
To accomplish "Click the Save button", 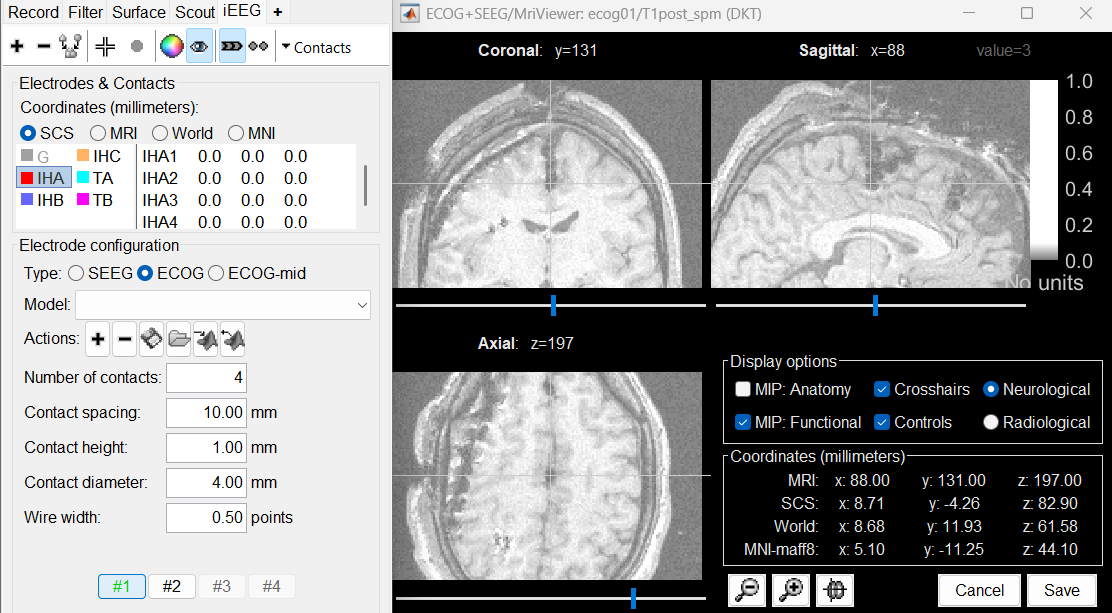I will pyautogui.click(x=1061, y=590).
